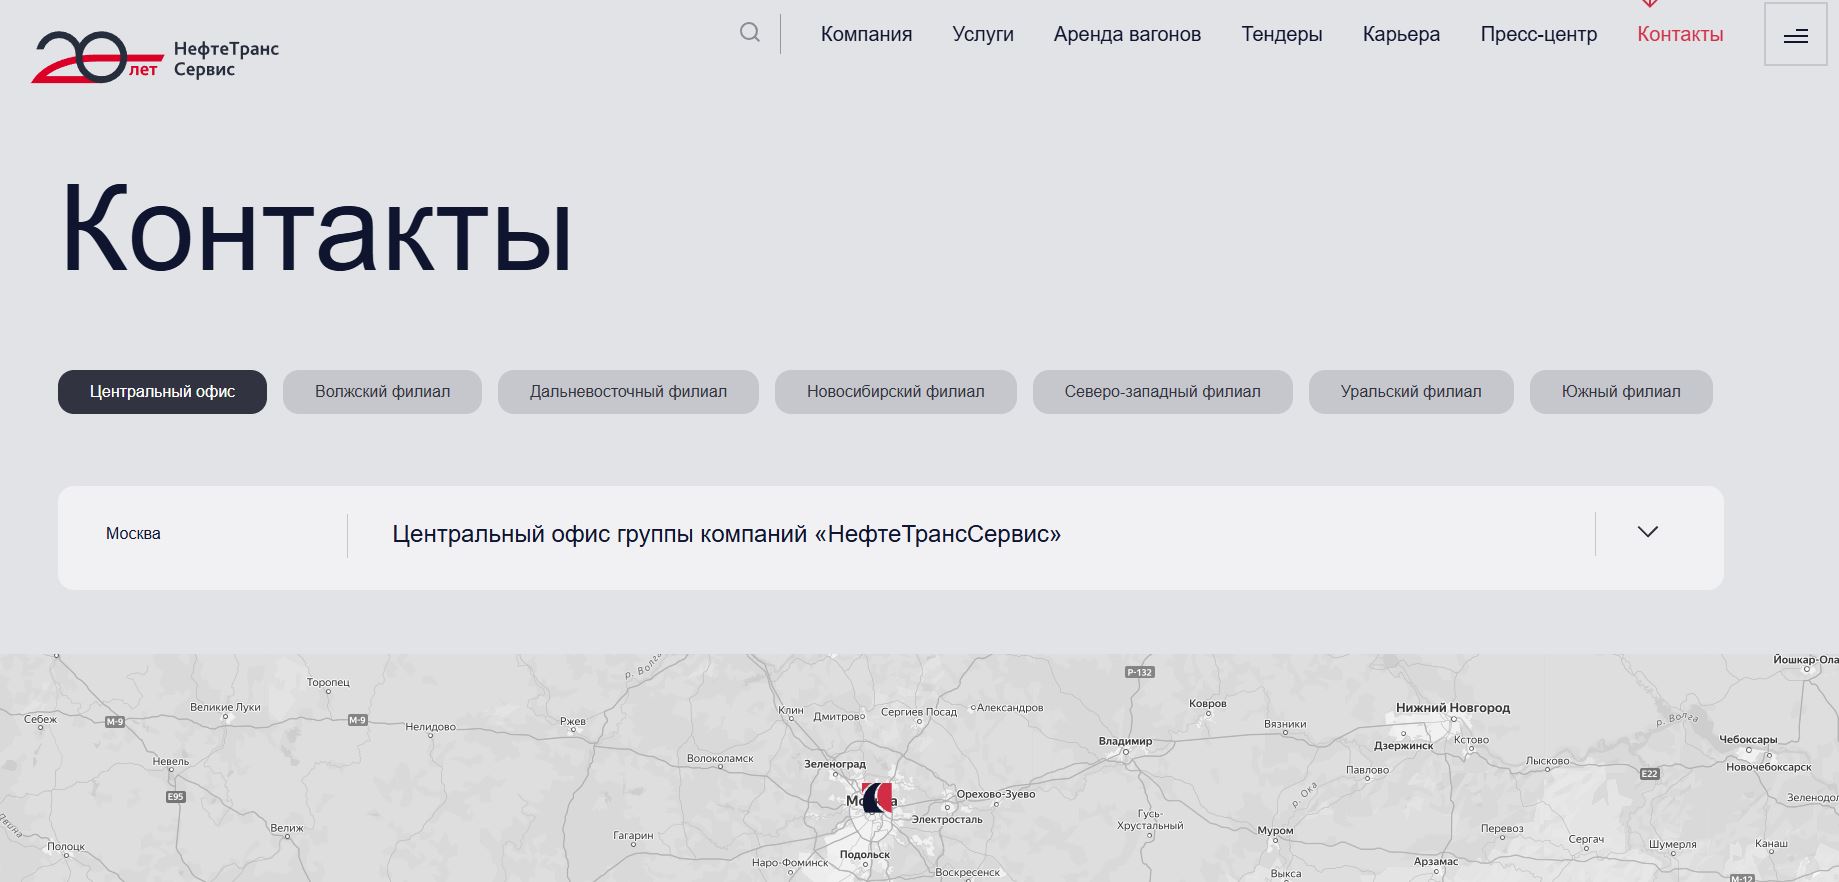Click the search magnifier icon

749,33
